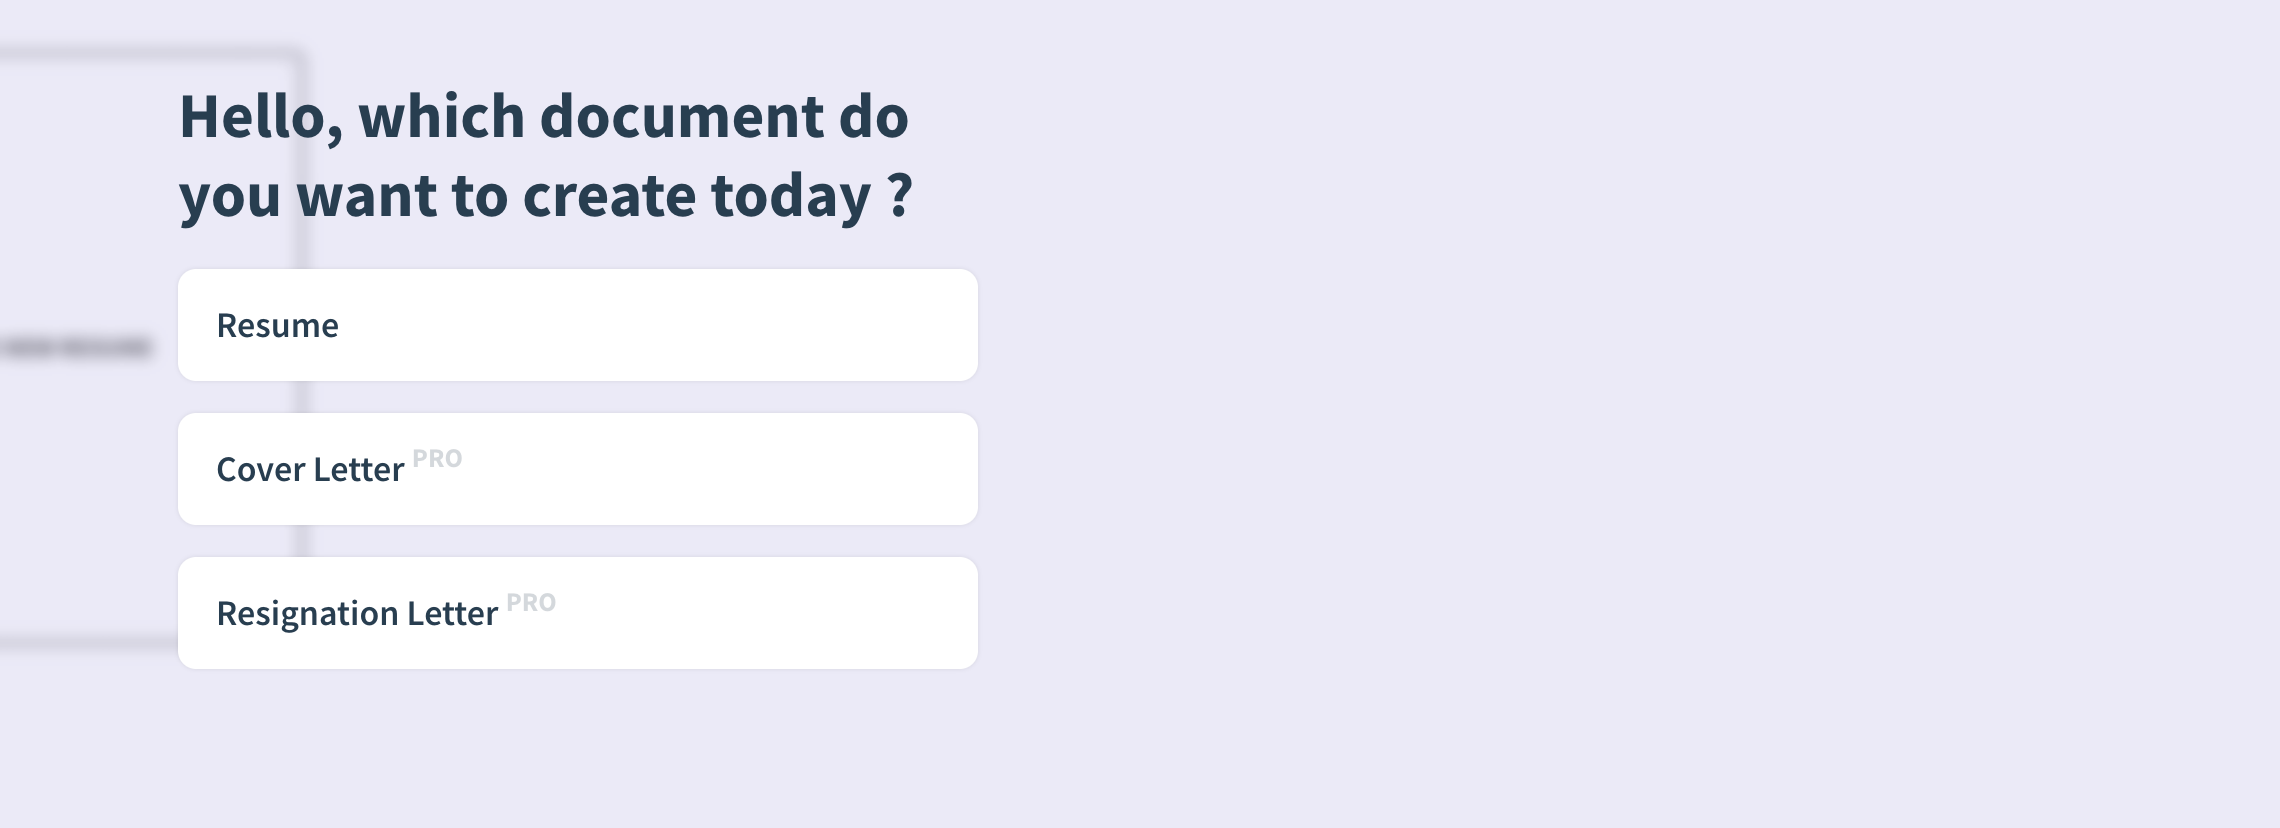
Task: Select the Resume document option
Action: tap(578, 325)
